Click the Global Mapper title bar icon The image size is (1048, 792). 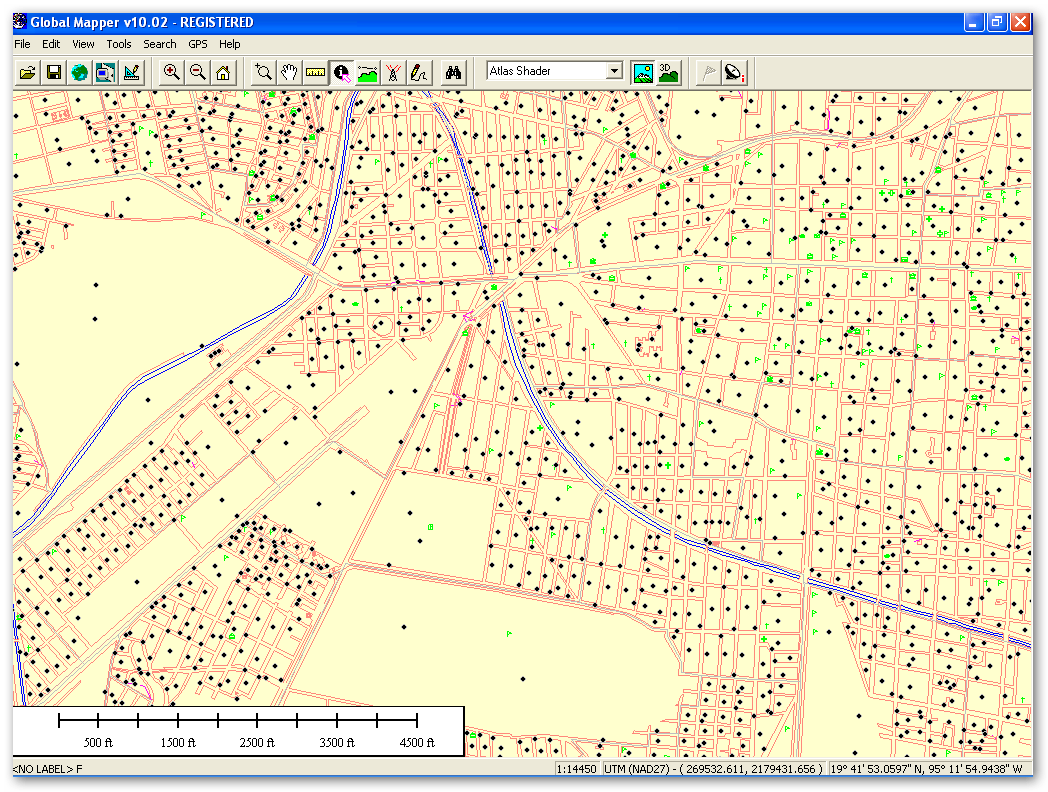[20, 22]
